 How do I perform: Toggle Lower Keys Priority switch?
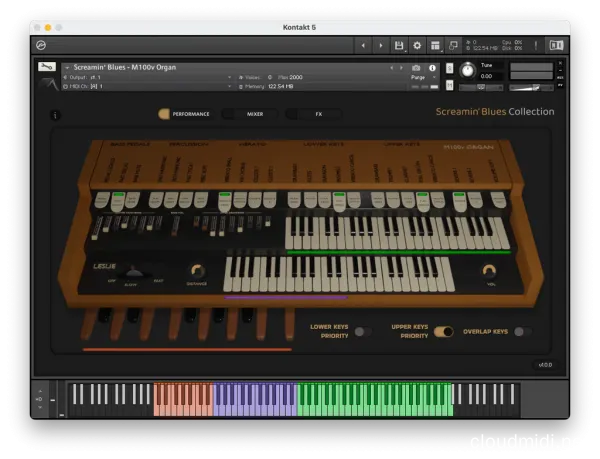click(363, 332)
